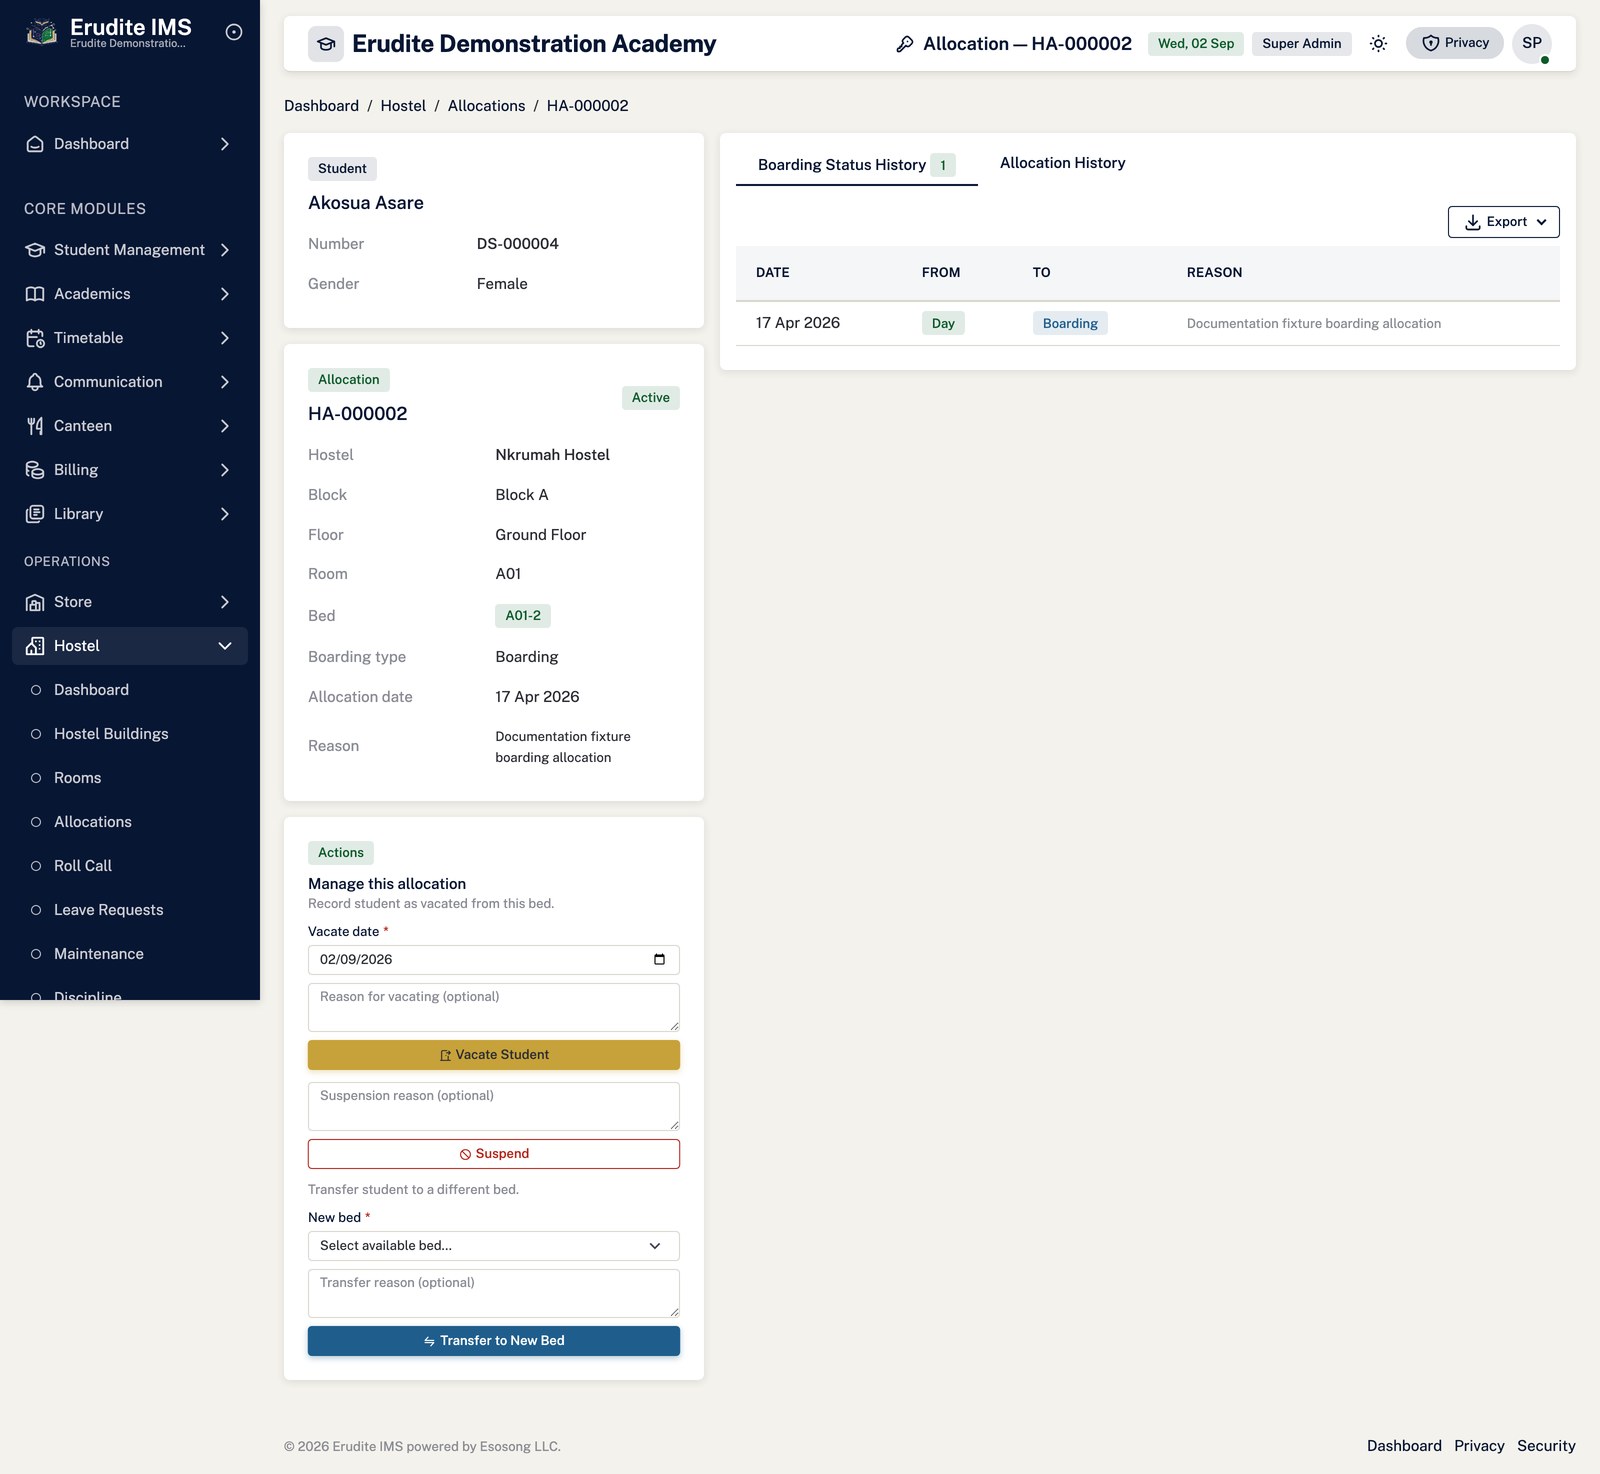This screenshot has width=1600, height=1474.
Task: Select the Boarding Status History tab
Action: (x=856, y=165)
